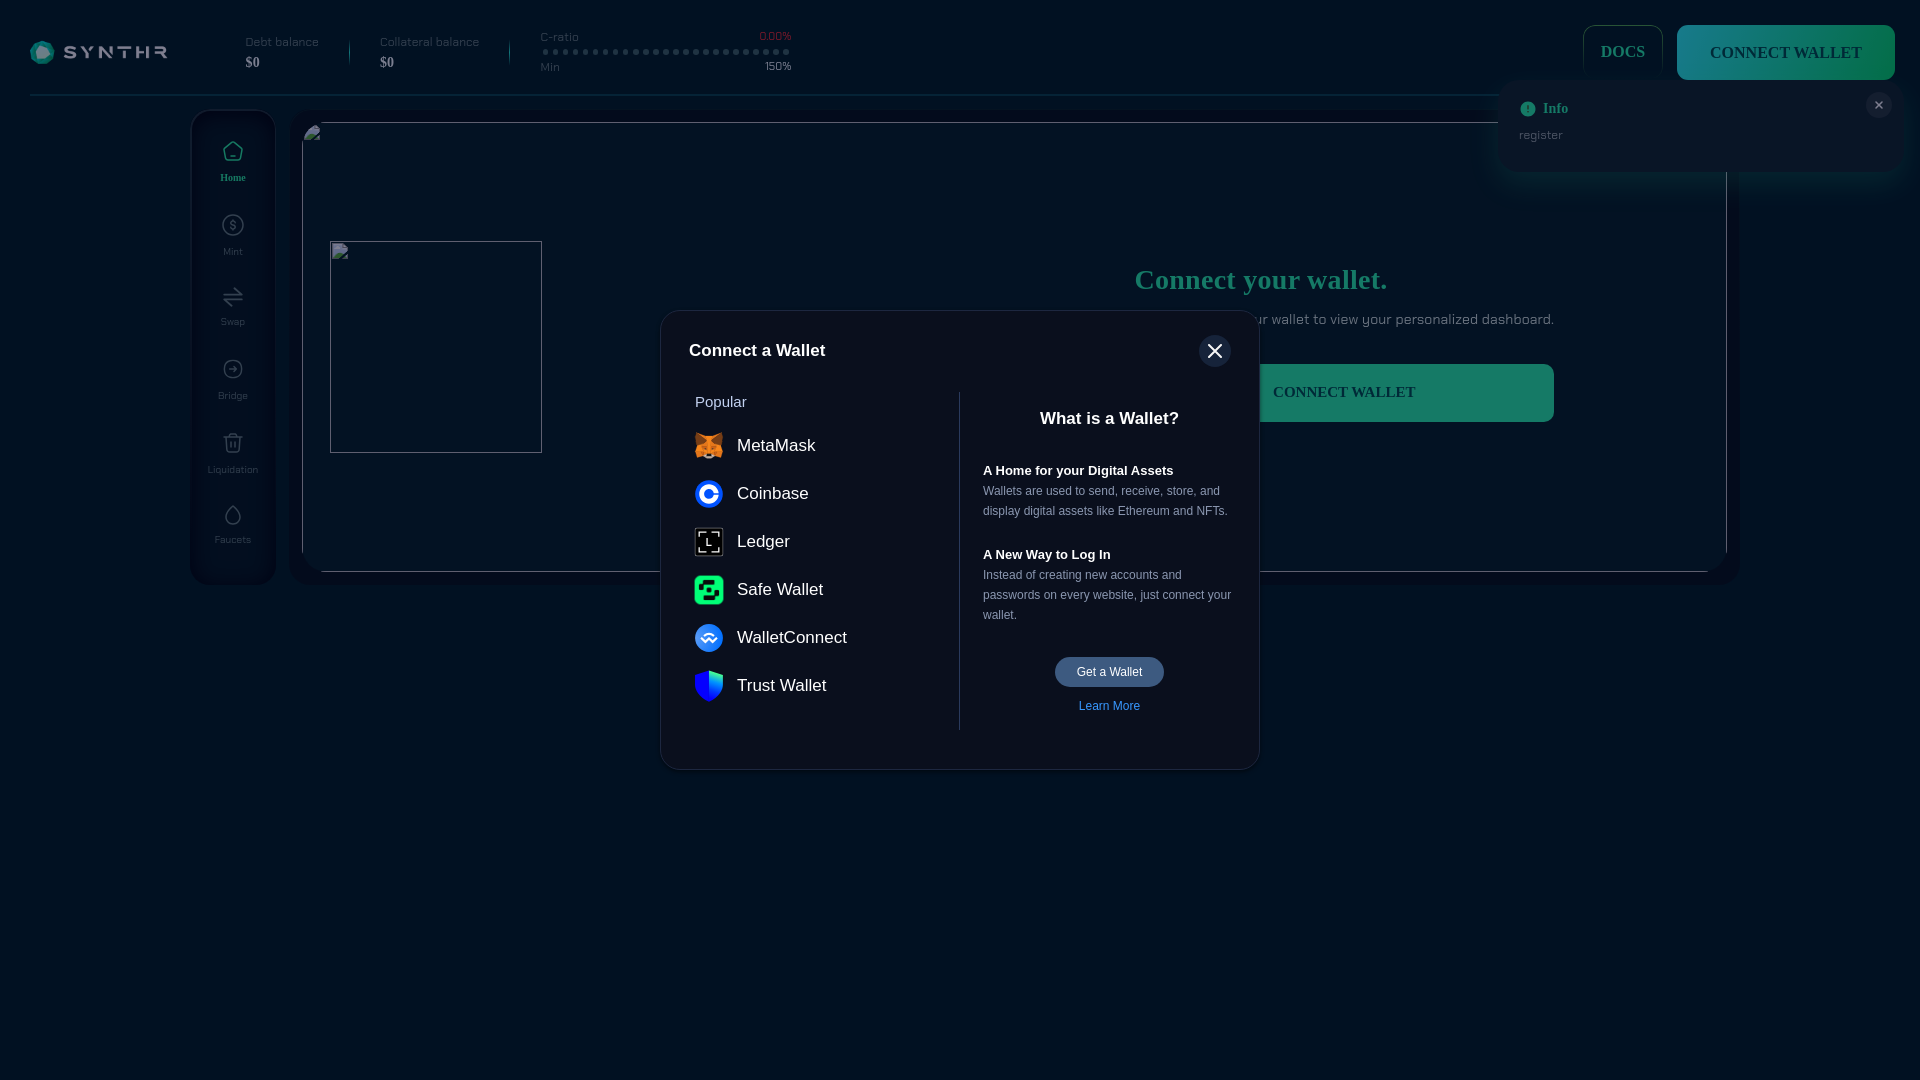Follow the Learn More link

tap(1109, 706)
